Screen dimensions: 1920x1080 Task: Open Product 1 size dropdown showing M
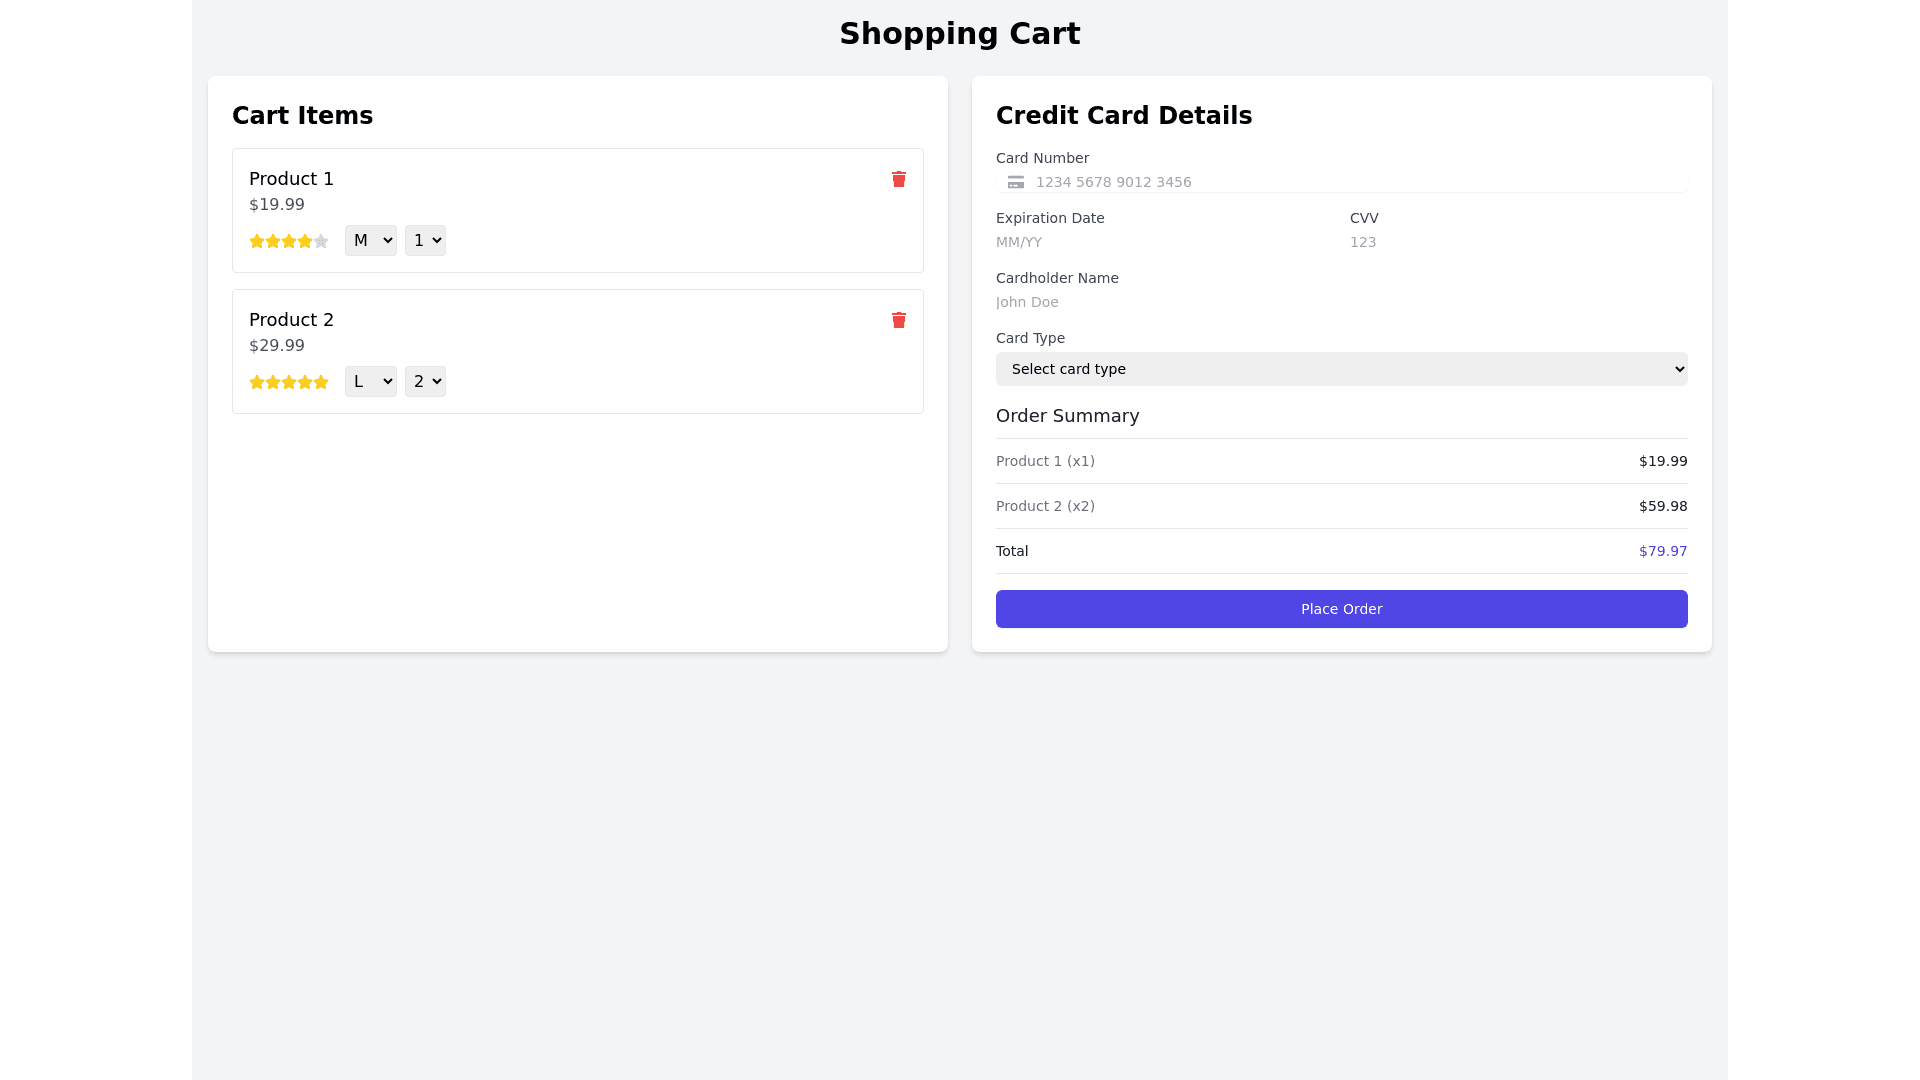point(371,240)
